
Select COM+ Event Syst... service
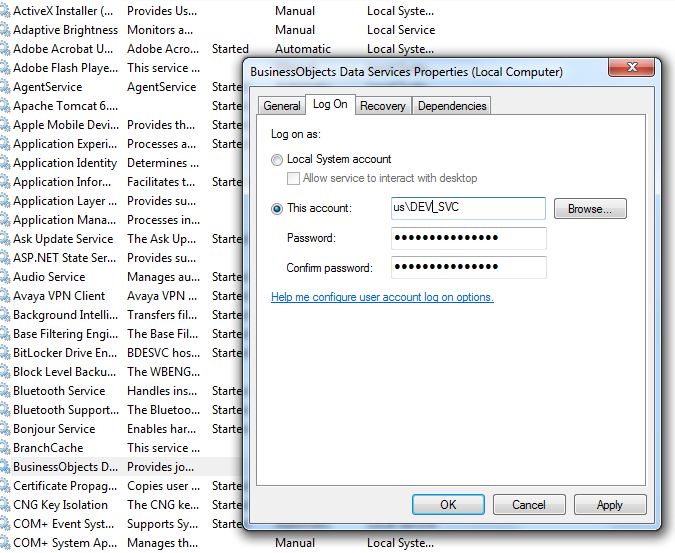click(x=64, y=524)
